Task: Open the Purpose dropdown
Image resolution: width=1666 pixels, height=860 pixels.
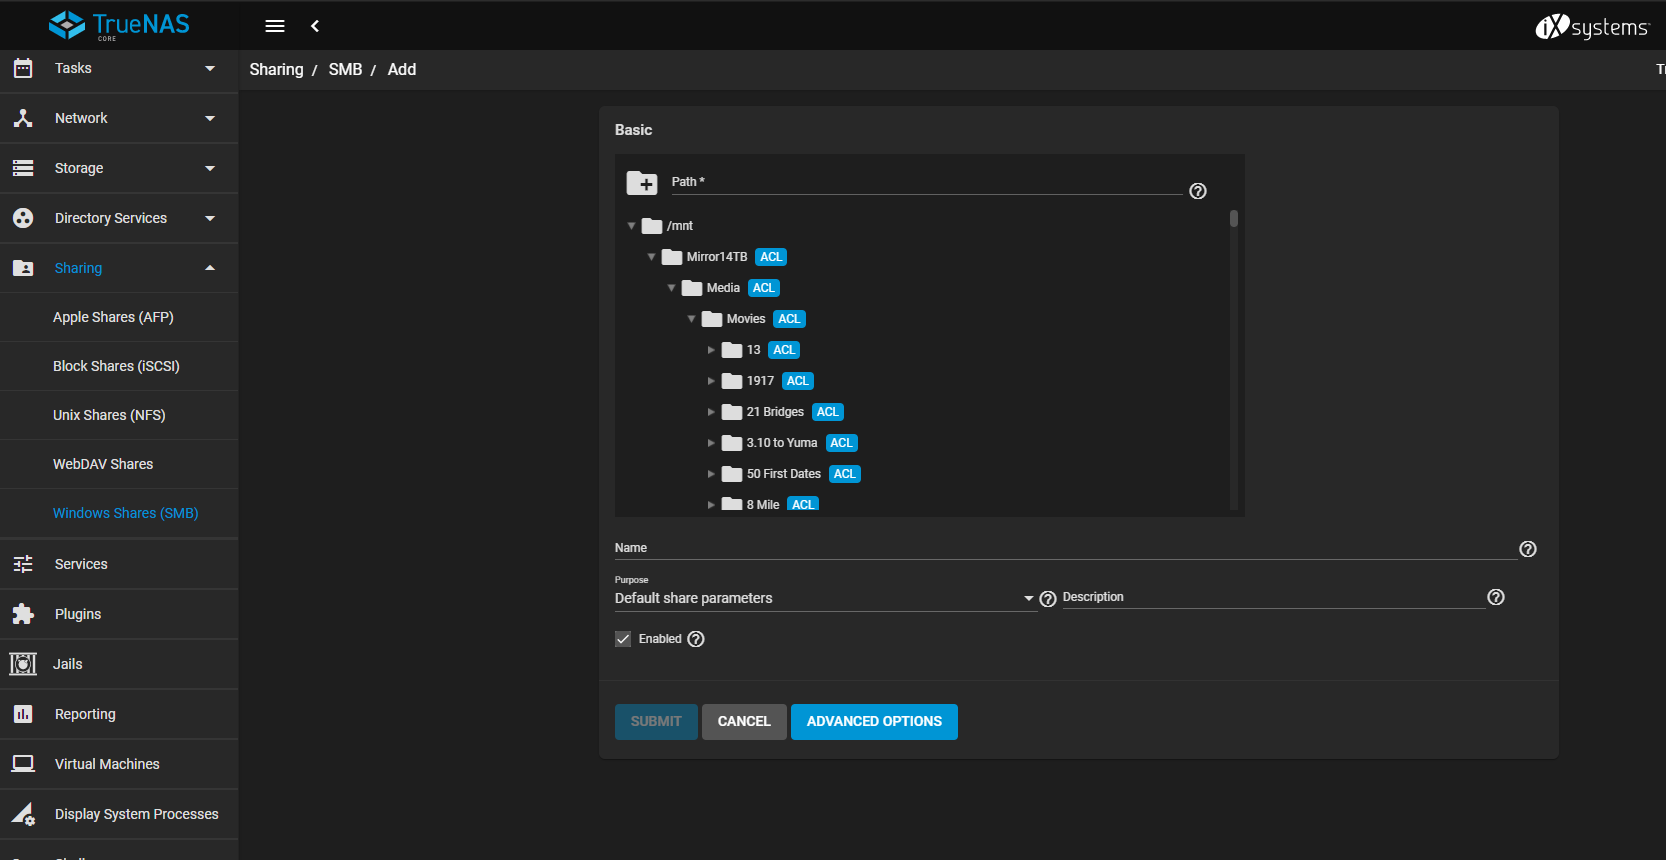Action: pyautogui.click(x=824, y=598)
